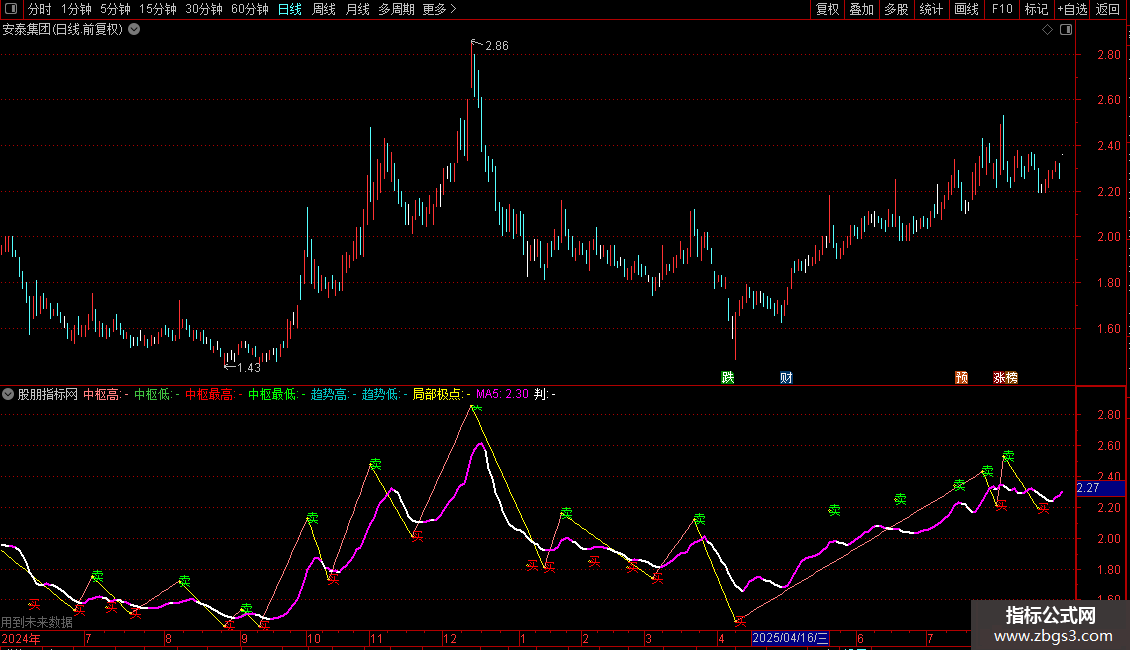Add stock via +自选 button
This screenshot has width=1130, height=650.
pos(1072,9)
